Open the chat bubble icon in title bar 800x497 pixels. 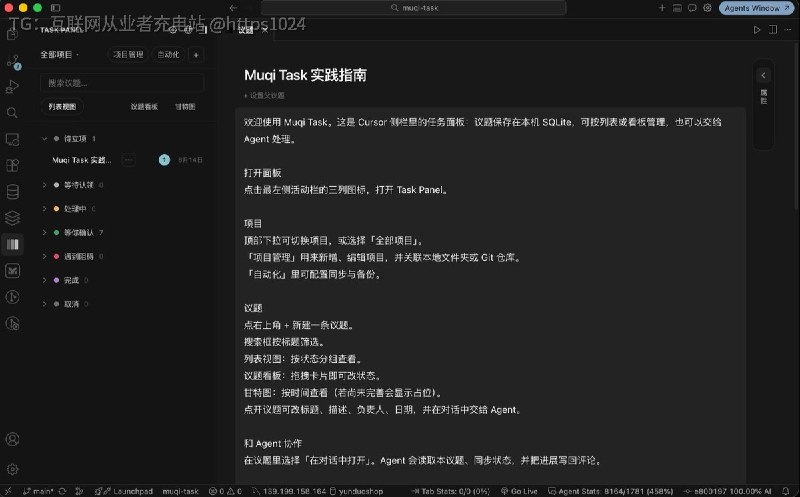[x=692, y=8]
